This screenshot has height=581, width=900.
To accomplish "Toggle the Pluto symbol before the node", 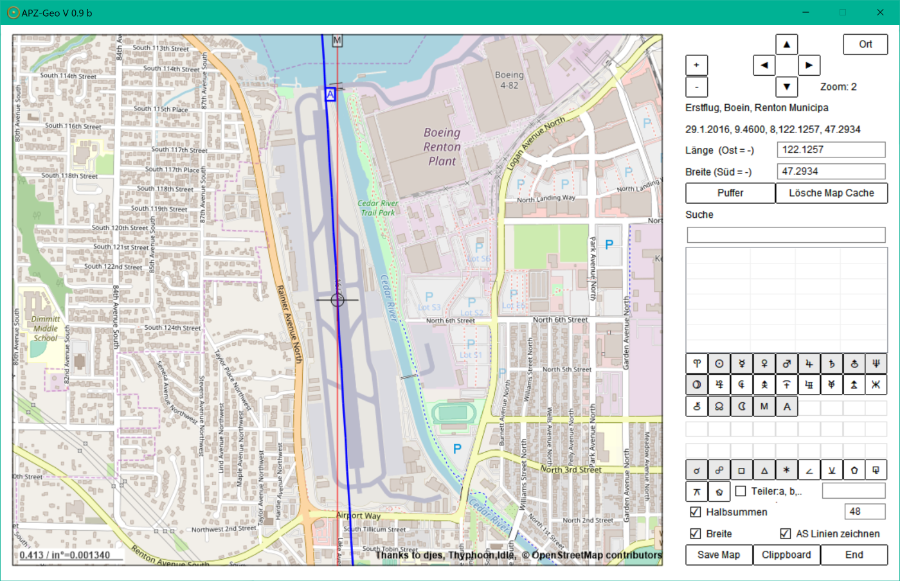I will 697,406.
